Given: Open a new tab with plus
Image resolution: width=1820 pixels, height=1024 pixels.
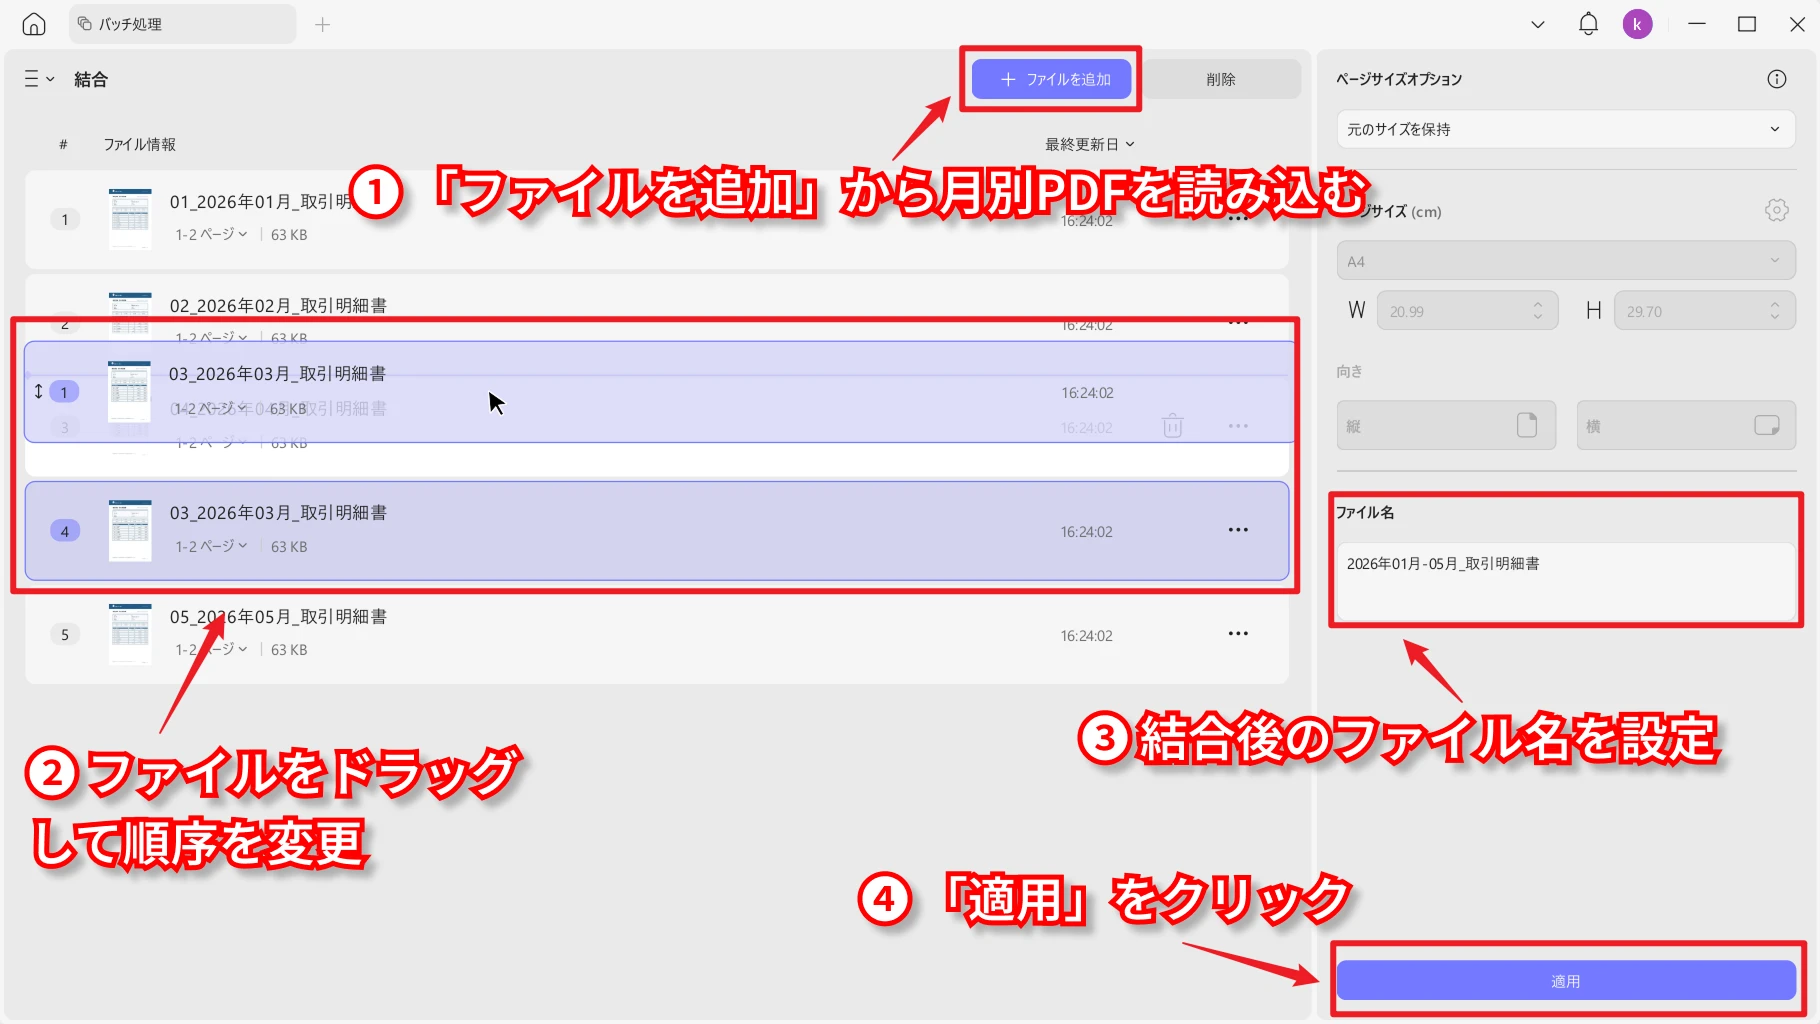Looking at the screenshot, I should [322, 24].
